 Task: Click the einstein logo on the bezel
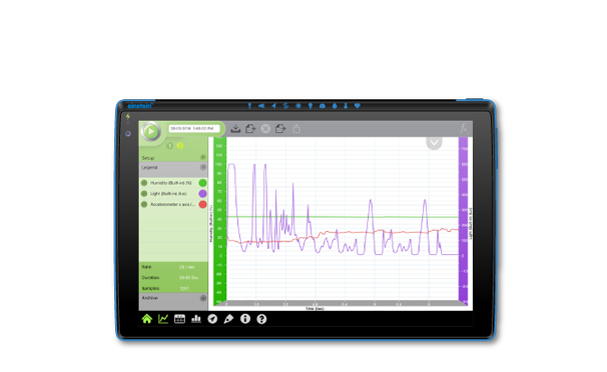tap(140, 106)
